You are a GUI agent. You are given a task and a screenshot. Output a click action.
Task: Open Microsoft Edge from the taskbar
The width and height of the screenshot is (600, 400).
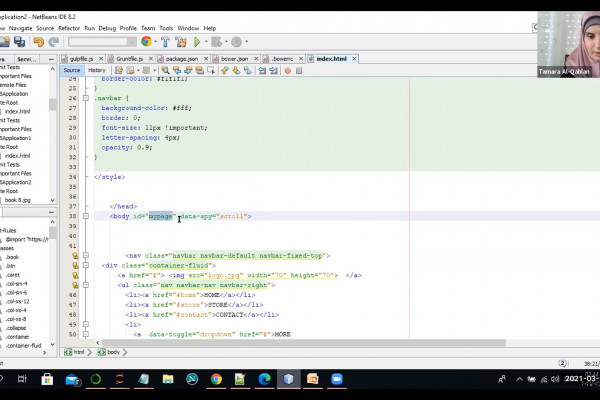[265, 380]
